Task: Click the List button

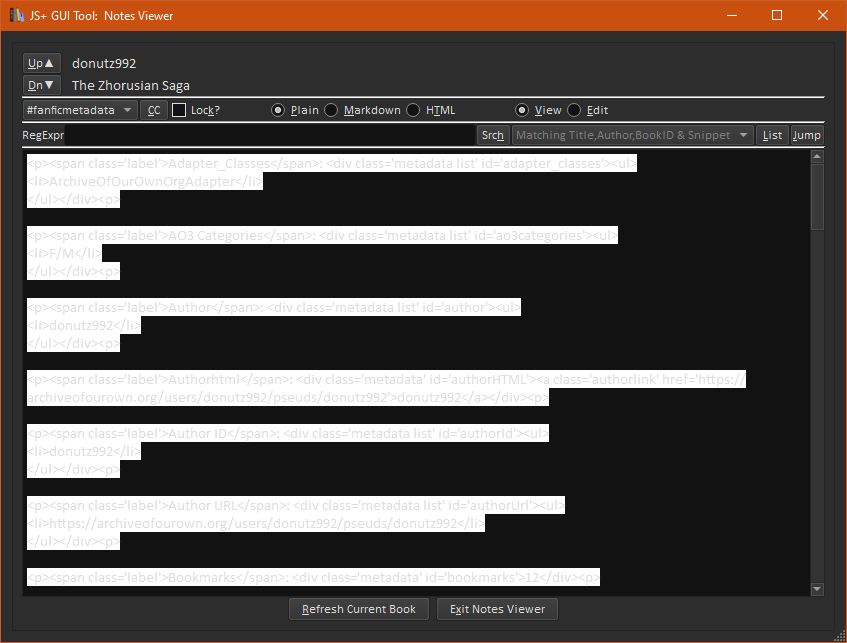Action: tap(772, 135)
